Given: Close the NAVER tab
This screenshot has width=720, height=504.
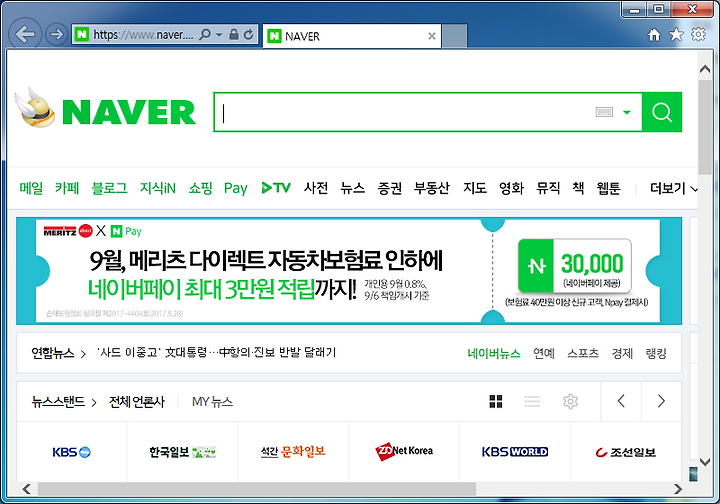Looking at the screenshot, I should 432,36.
